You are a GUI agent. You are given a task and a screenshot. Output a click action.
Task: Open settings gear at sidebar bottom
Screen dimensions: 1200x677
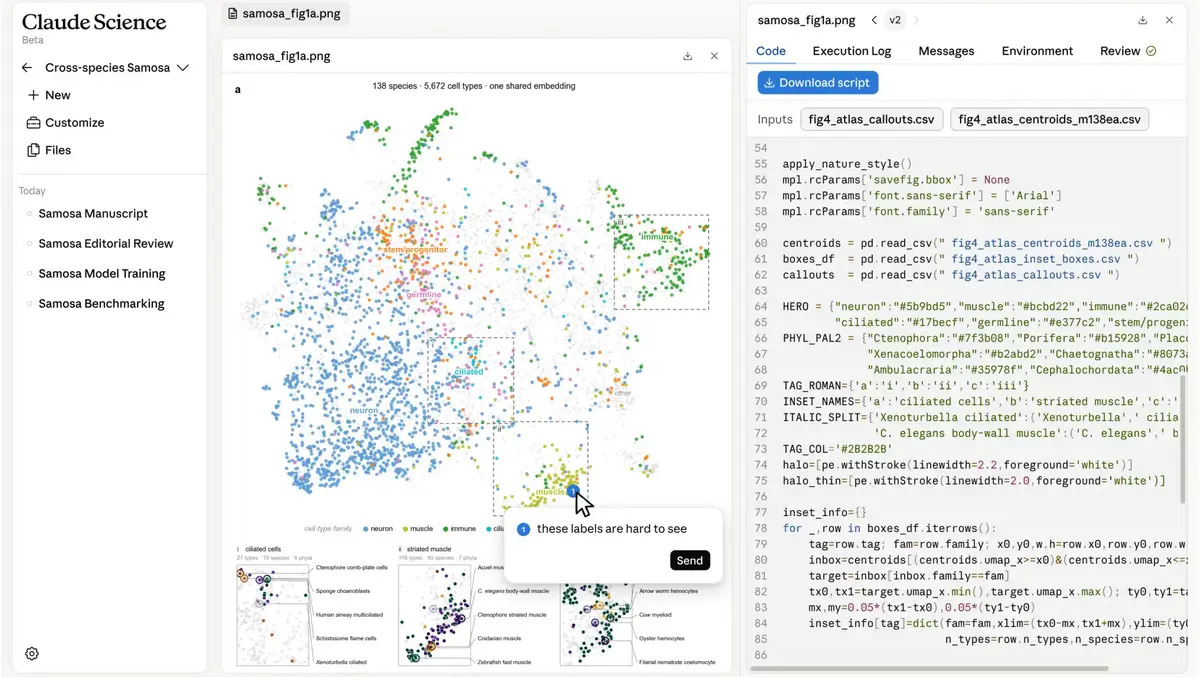coord(32,654)
